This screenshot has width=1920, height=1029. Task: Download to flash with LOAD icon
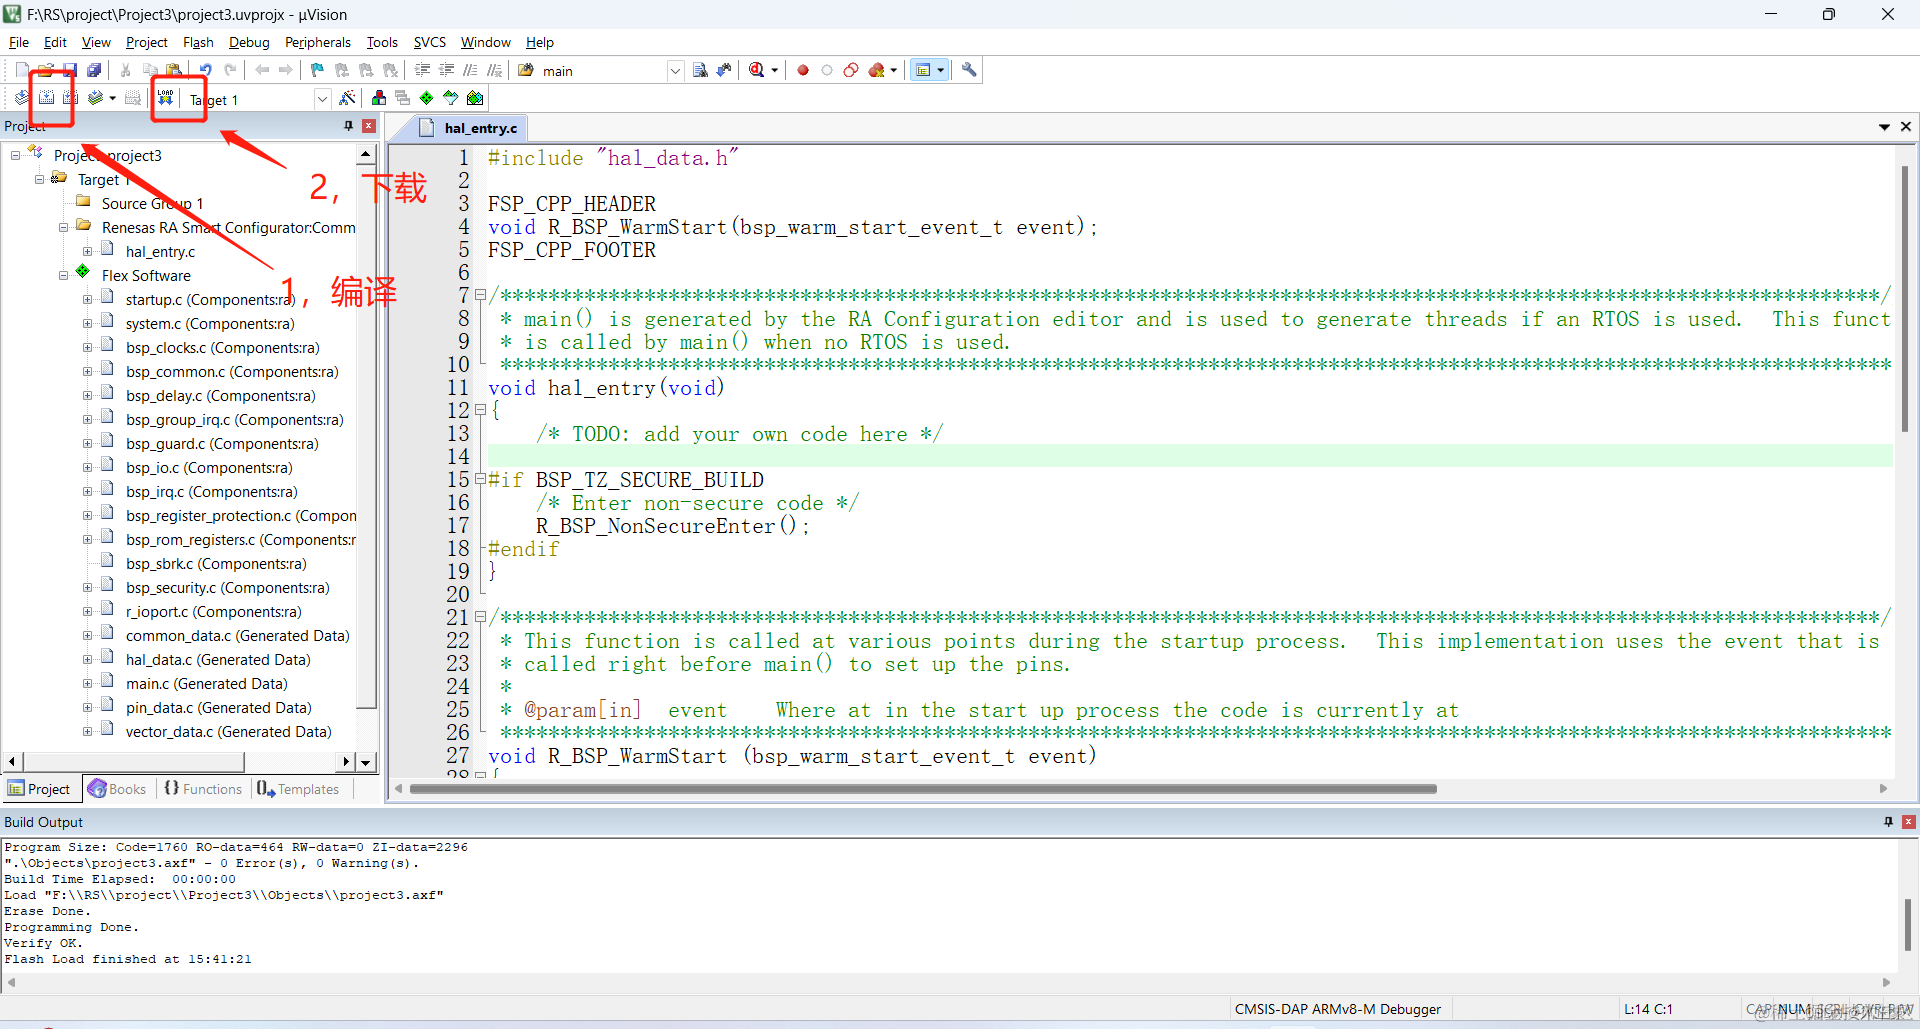click(x=166, y=98)
